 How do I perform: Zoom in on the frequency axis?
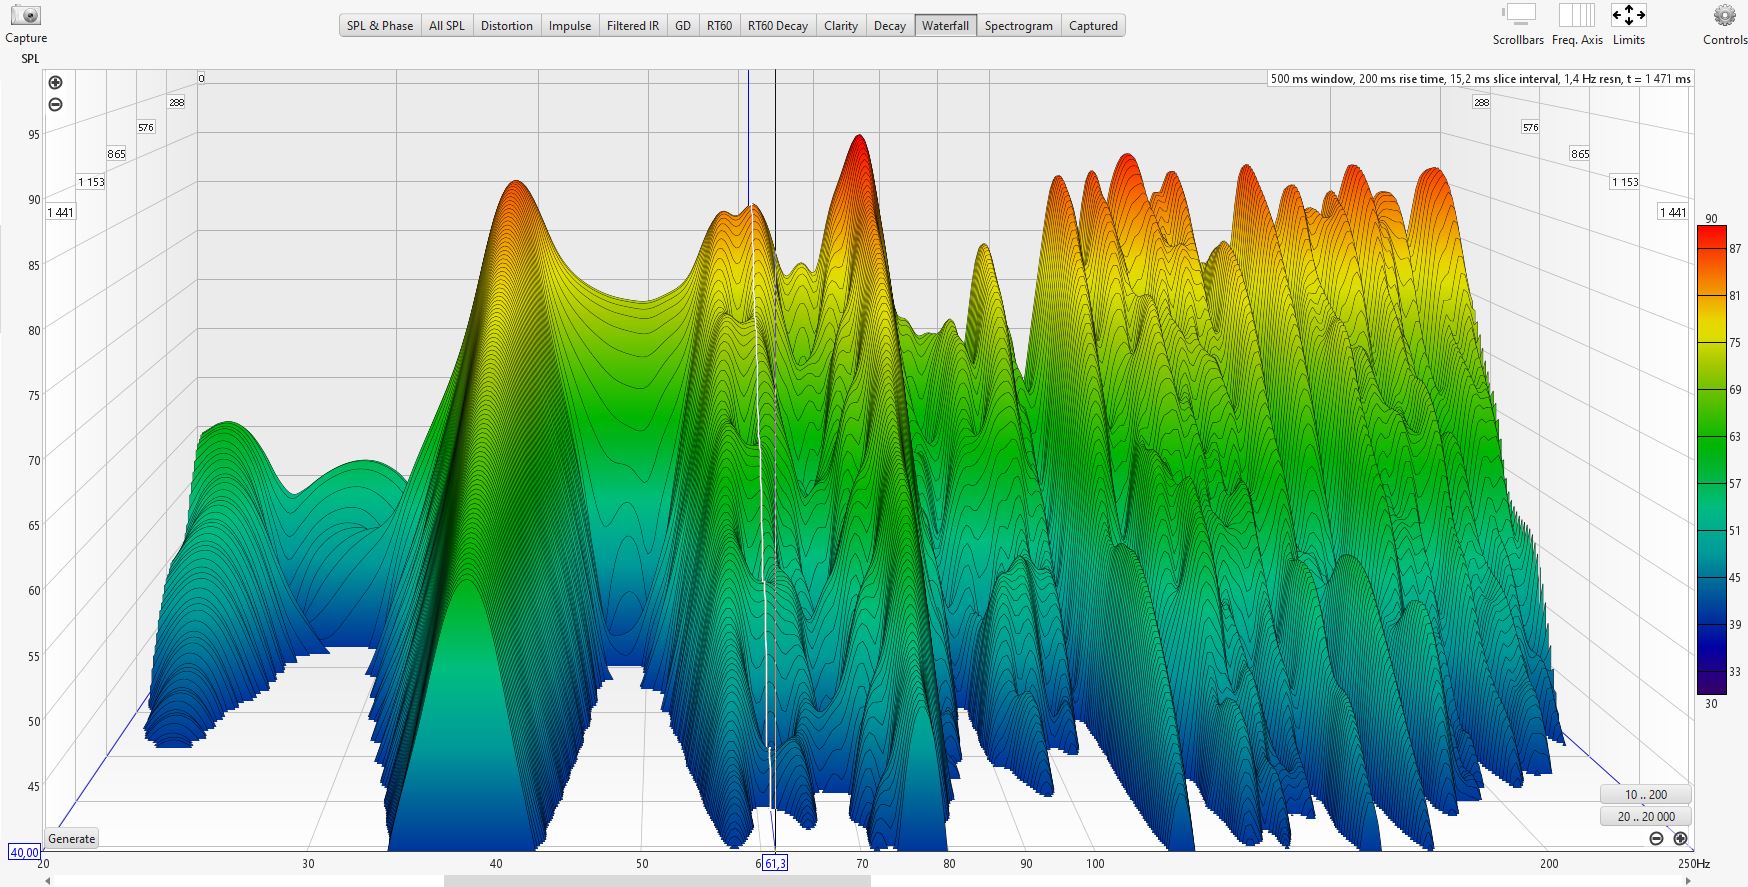click(x=1680, y=839)
